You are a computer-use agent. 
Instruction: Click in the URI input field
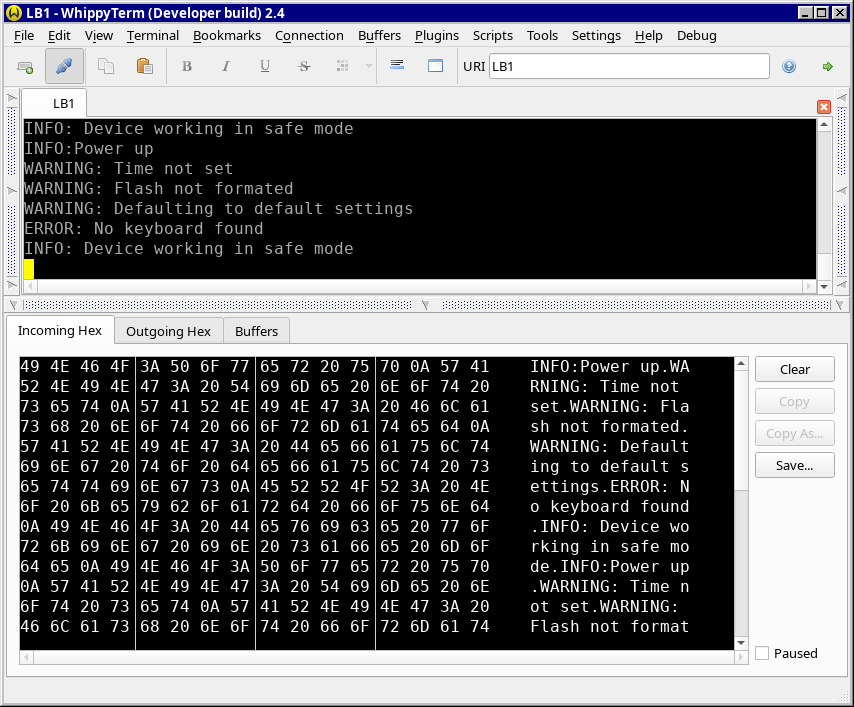629,66
